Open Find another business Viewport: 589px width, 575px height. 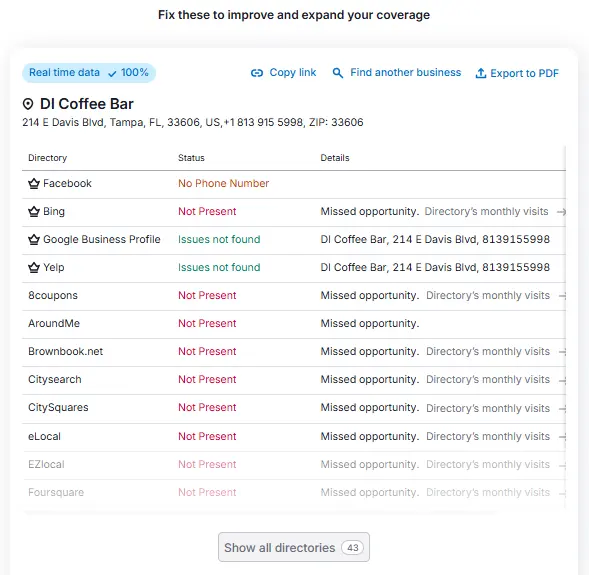point(397,72)
